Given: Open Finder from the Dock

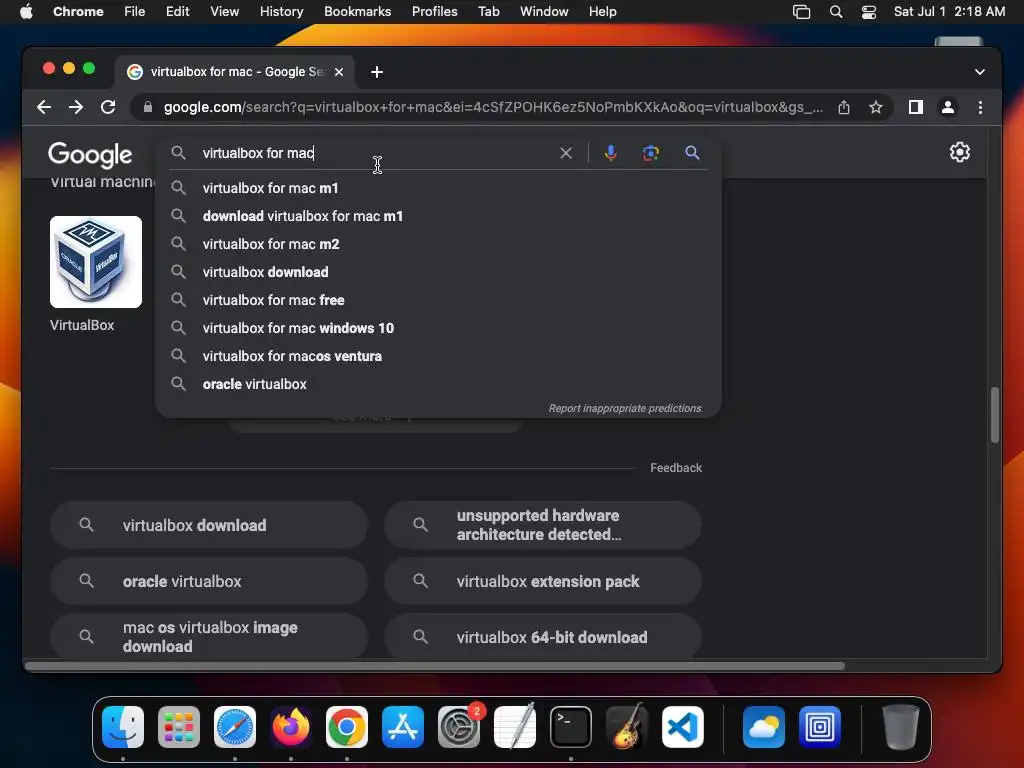Looking at the screenshot, I should 123,727.
